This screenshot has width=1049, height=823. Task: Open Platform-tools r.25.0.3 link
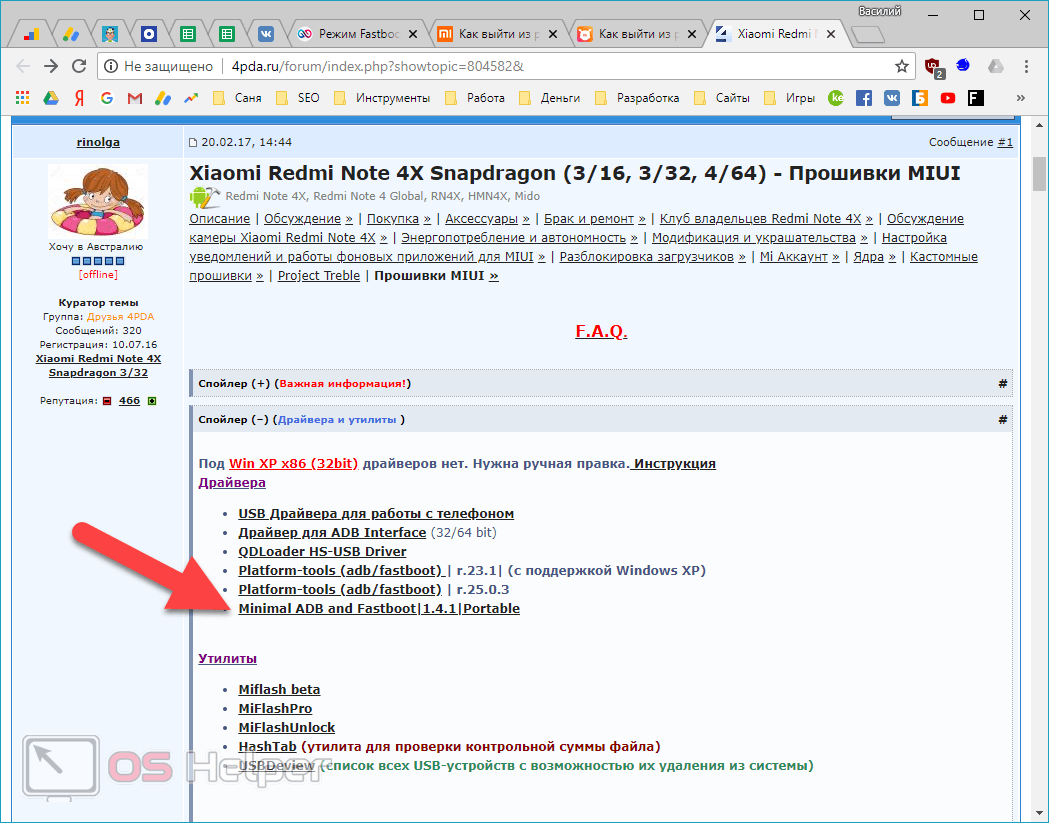tap(340, 590)
